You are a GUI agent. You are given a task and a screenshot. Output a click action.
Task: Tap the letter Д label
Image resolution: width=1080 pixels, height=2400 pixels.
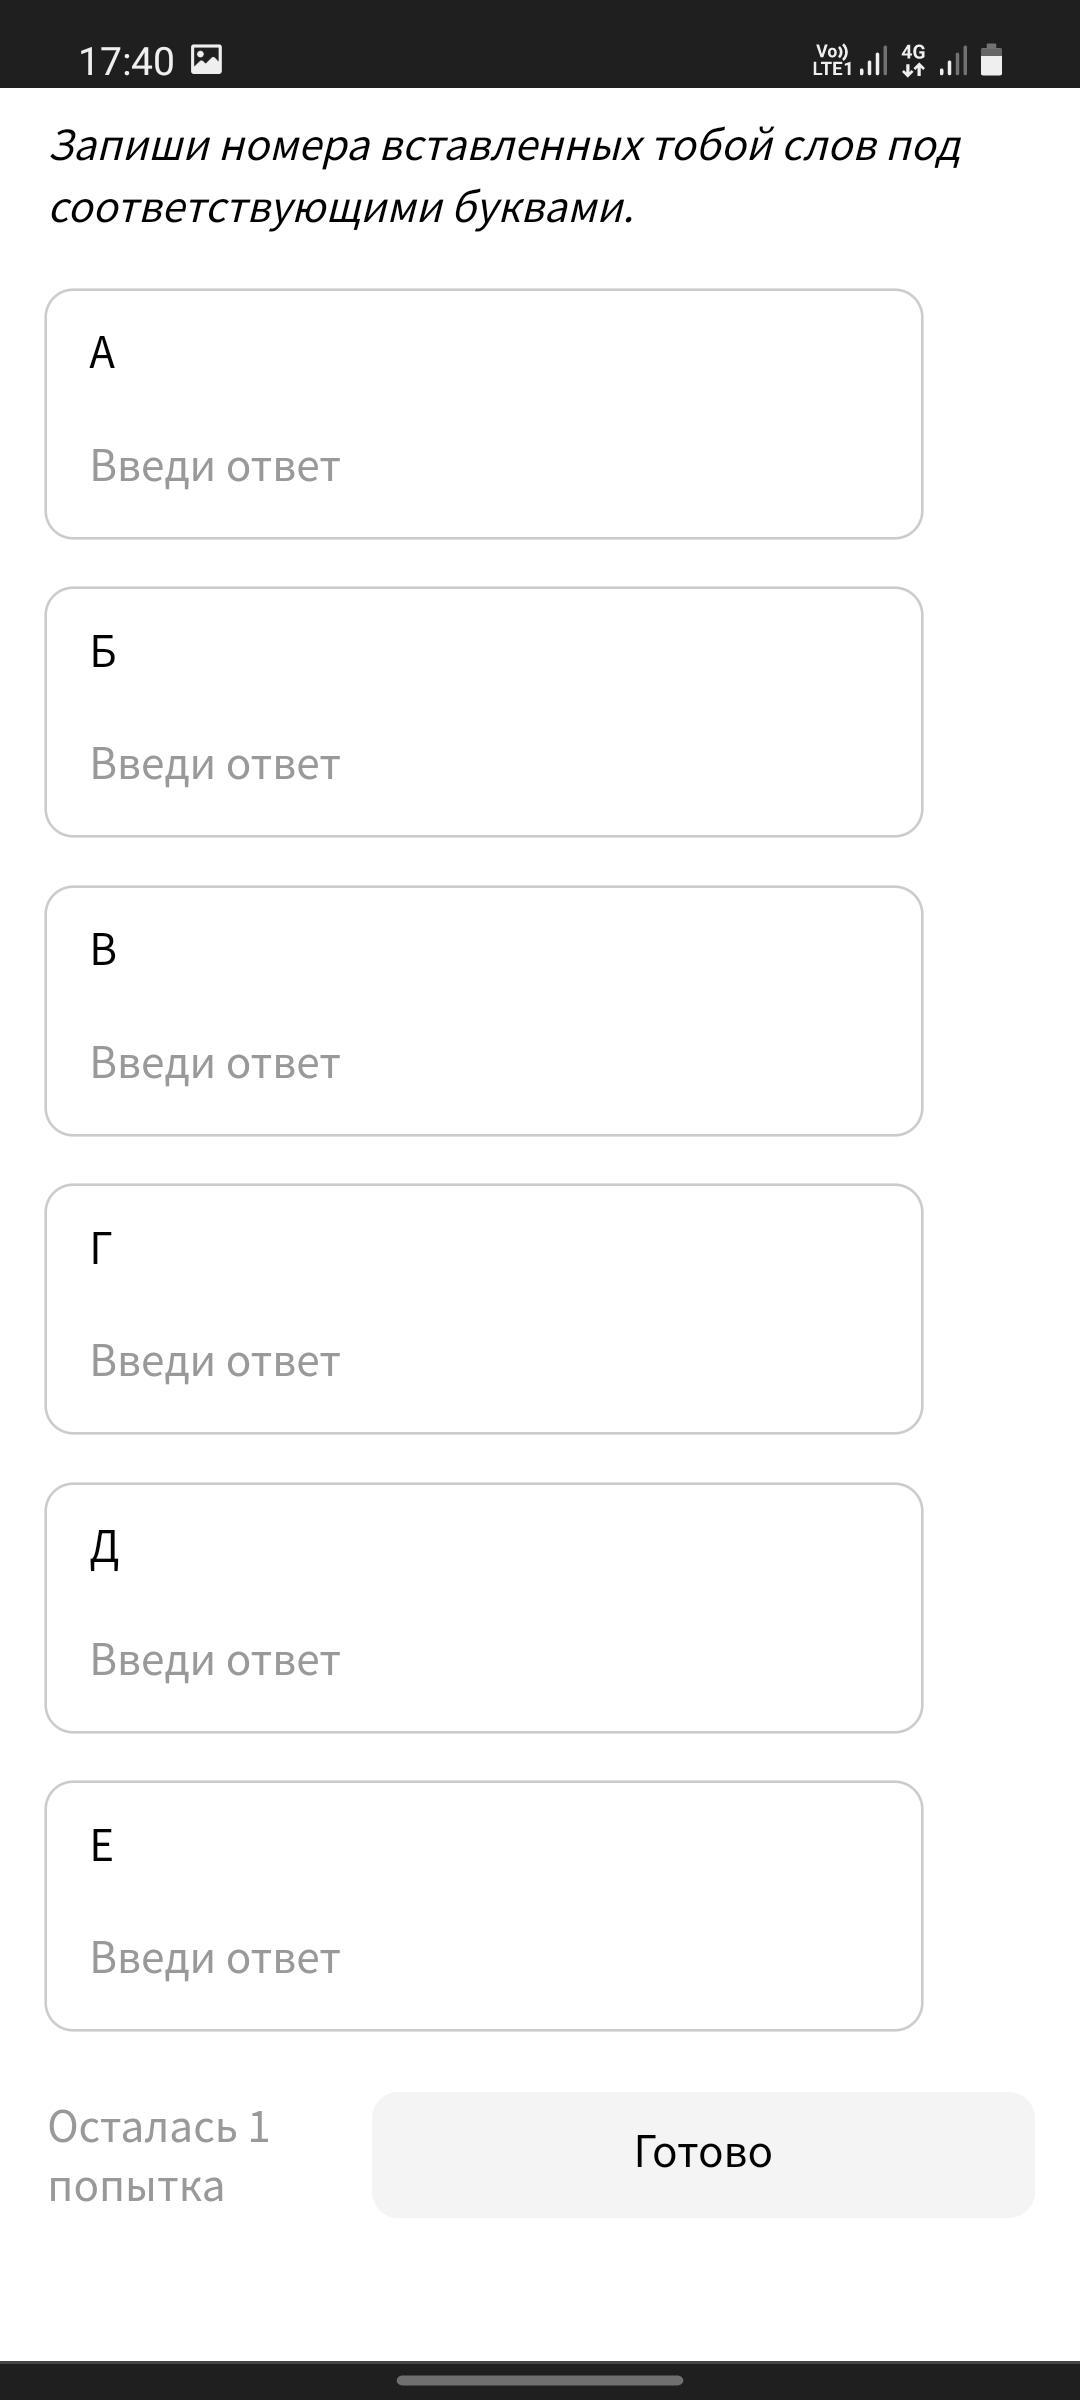(104, 1548)
